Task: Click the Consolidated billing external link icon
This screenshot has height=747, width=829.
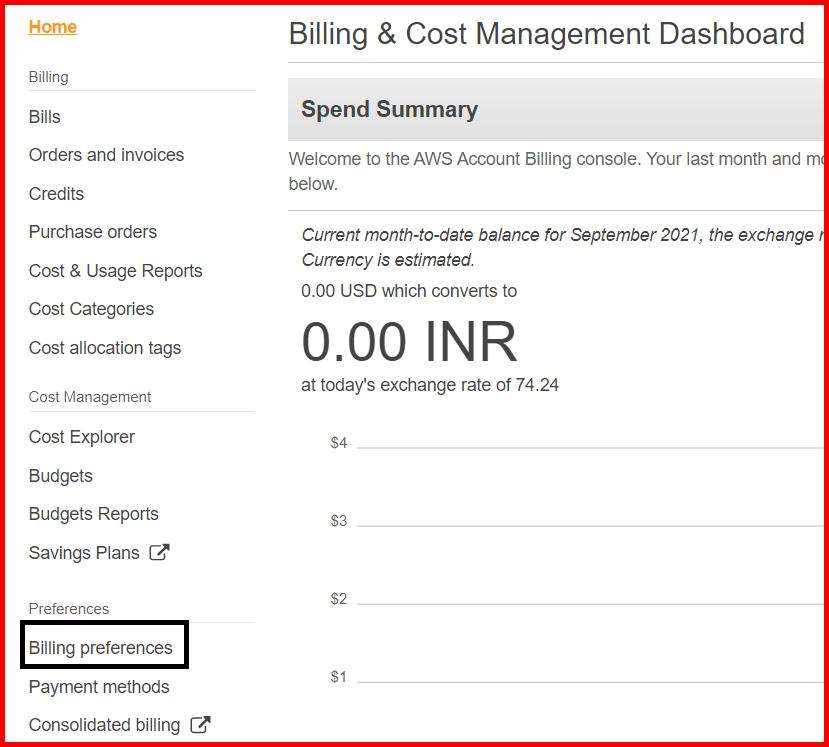Action: coord(203,724)
